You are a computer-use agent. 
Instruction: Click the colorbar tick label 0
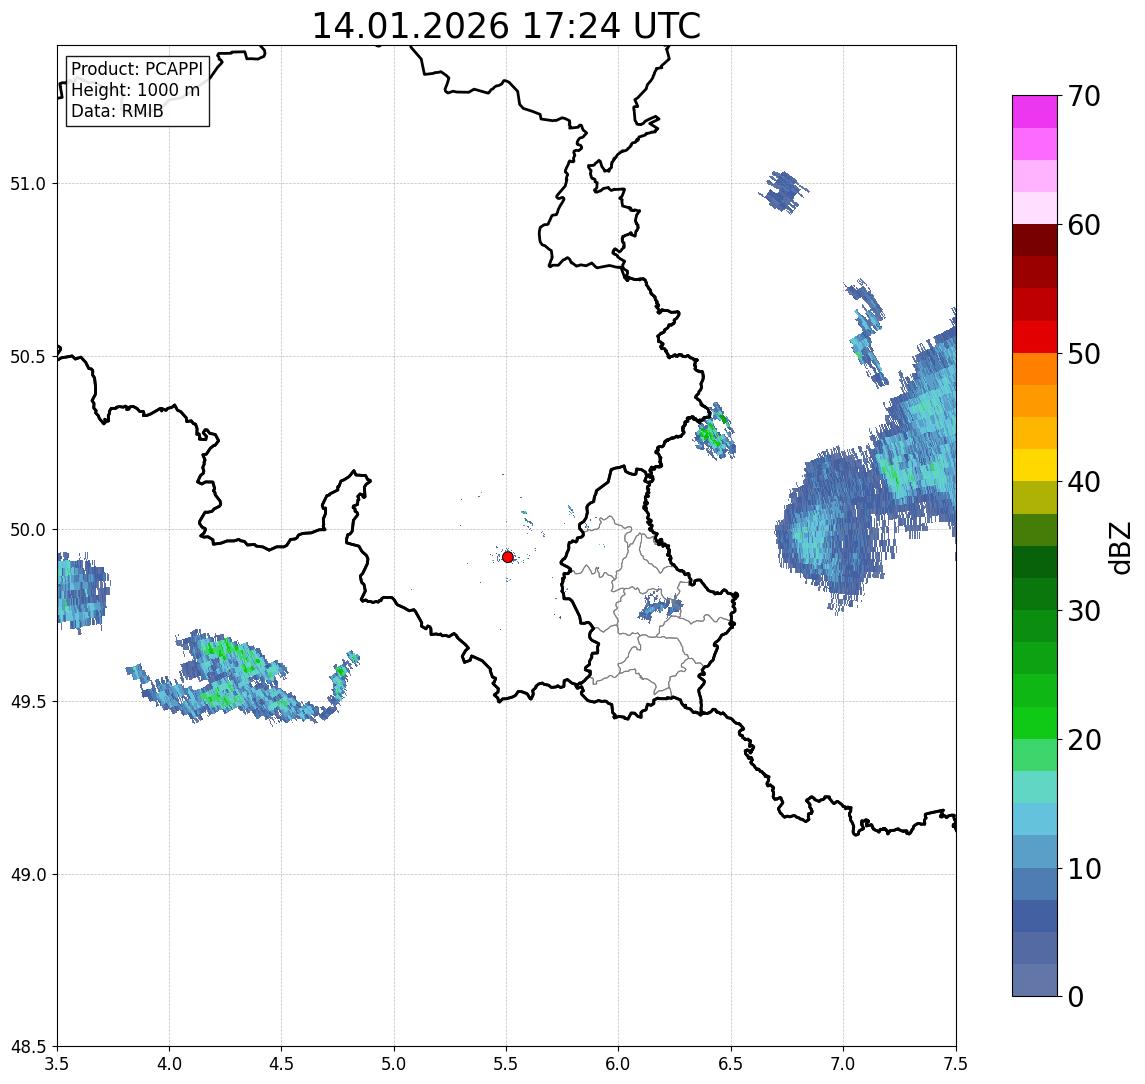1076,996
